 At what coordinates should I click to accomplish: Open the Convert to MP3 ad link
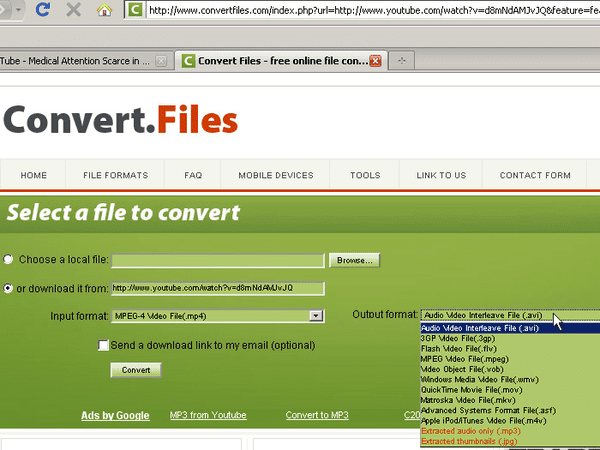(x=317, y=415)
